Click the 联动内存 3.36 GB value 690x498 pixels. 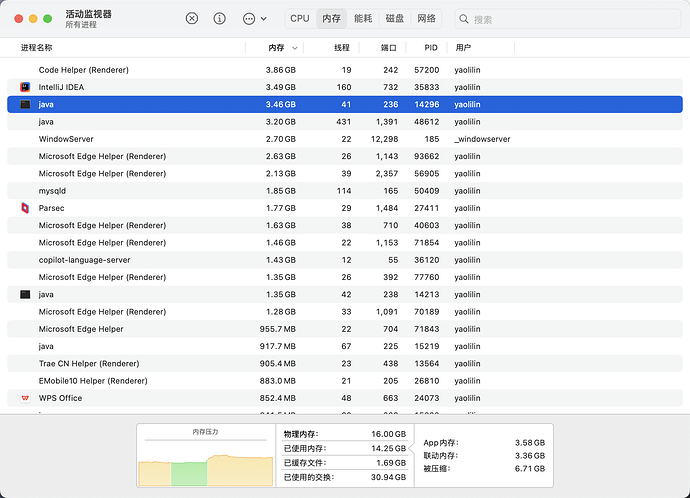click(x=530, y=456)
